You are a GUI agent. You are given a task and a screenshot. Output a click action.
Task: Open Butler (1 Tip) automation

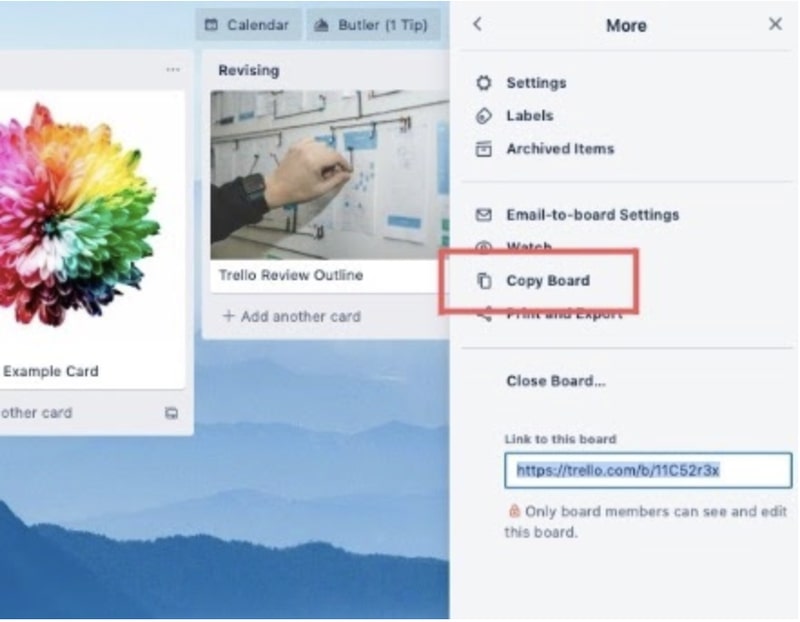373,25
